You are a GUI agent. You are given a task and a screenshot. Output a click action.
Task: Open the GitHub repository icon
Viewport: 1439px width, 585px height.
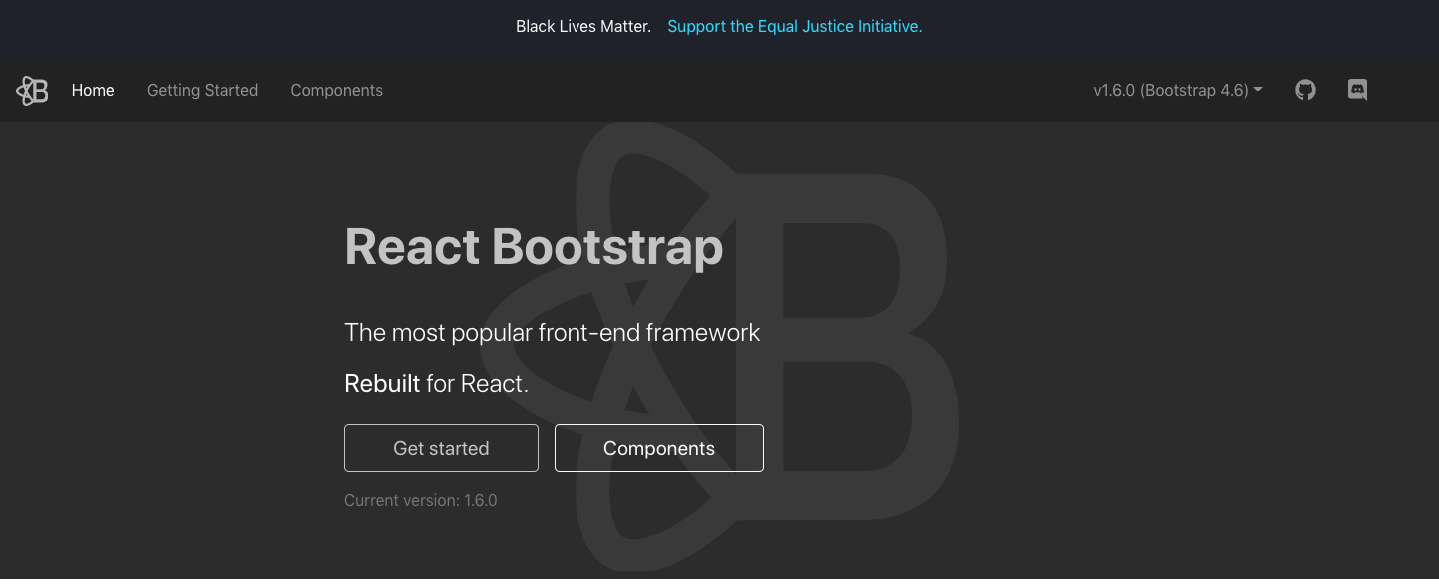(1305, 90)
